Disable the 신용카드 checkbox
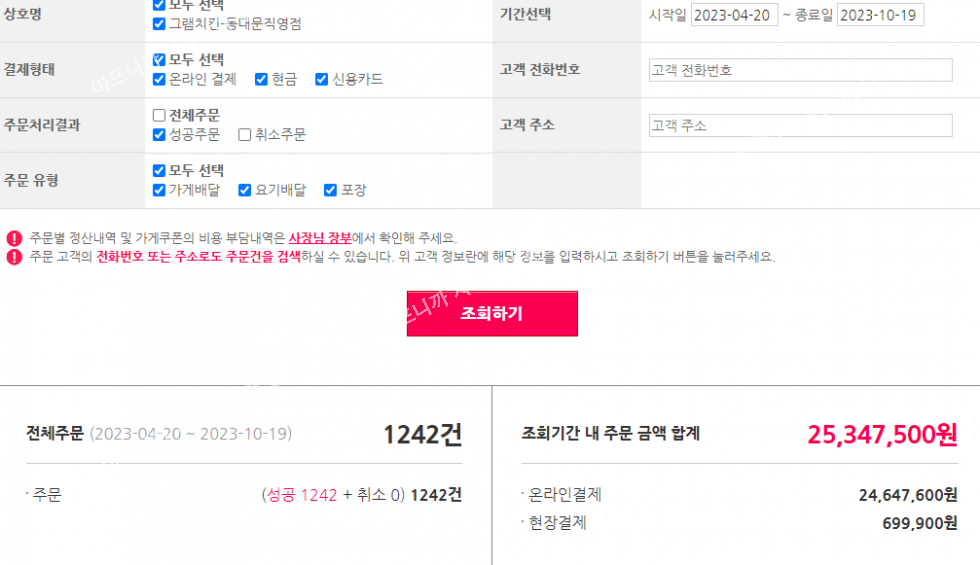Screen dimensions: 980x565 pyautogui.click(x=321, y=79)
